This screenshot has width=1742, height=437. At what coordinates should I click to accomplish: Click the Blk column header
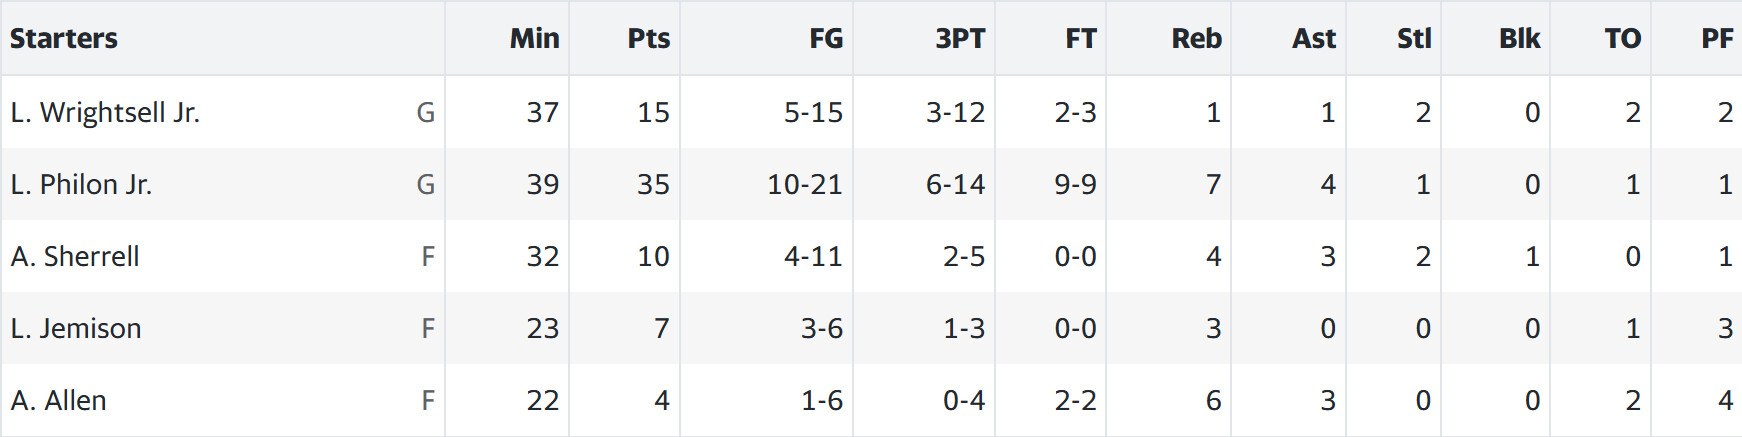1519,38
